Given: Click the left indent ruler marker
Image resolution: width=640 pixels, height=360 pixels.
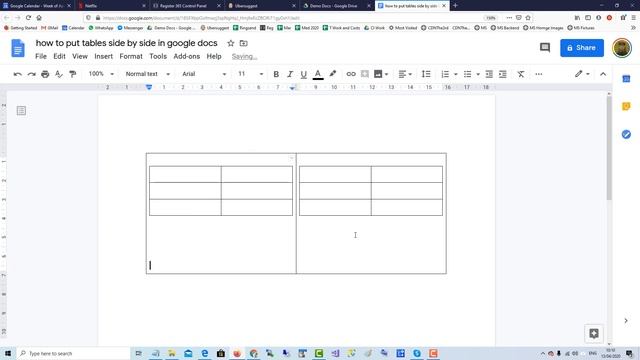Looking at the screenshot, I should click(x=149, y=87).
